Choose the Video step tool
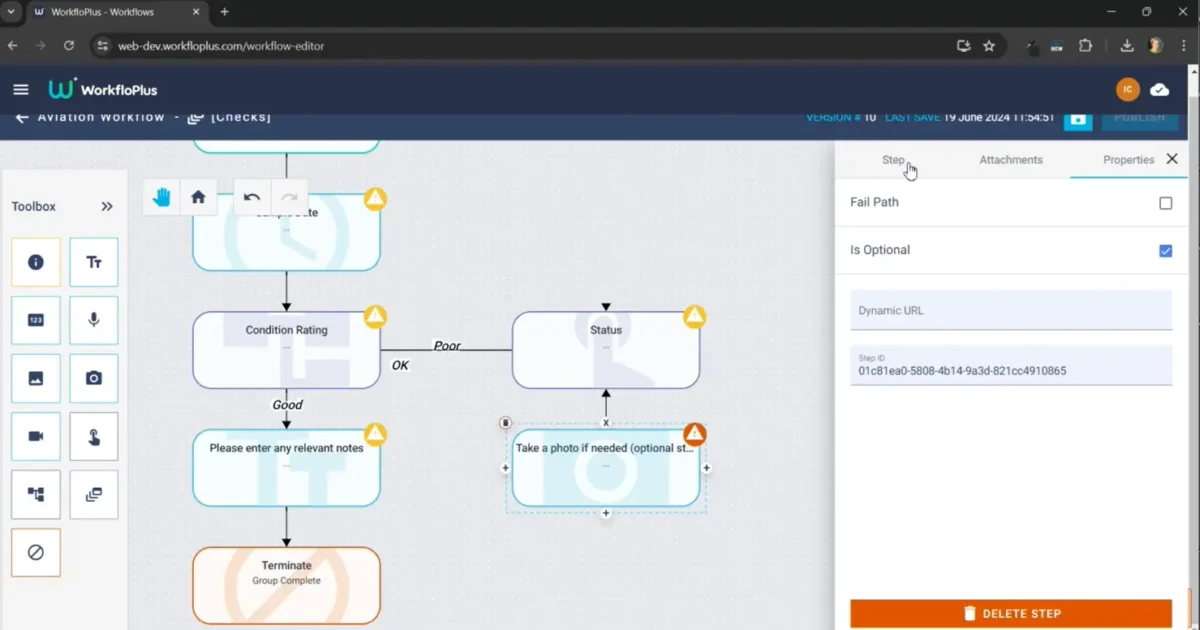1200x630 pixels. point(36,436)
